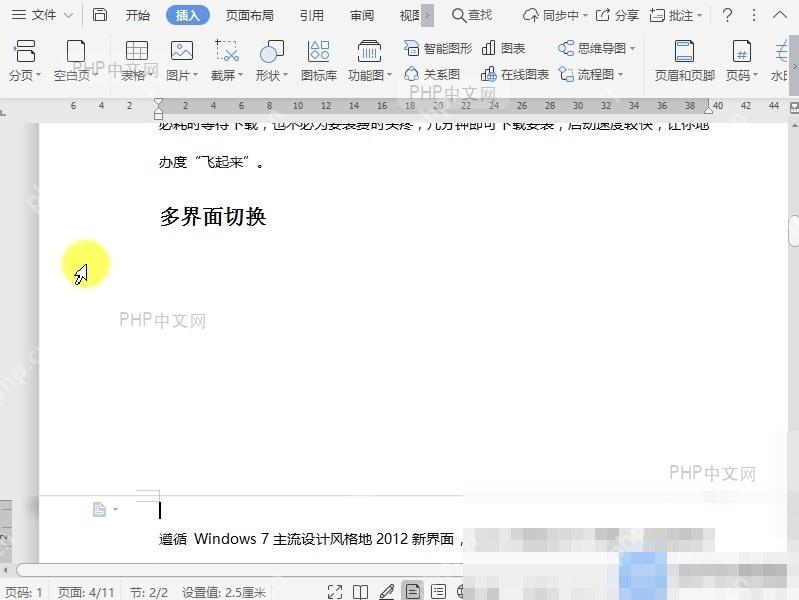Open the 表格 table insert tool
This screenshot has width=799, height=600.
(137, 61)
